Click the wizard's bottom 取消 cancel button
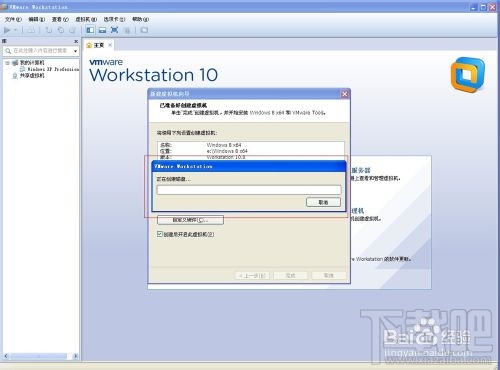This screenshot has height=370, width=500. tap(329, 276)
